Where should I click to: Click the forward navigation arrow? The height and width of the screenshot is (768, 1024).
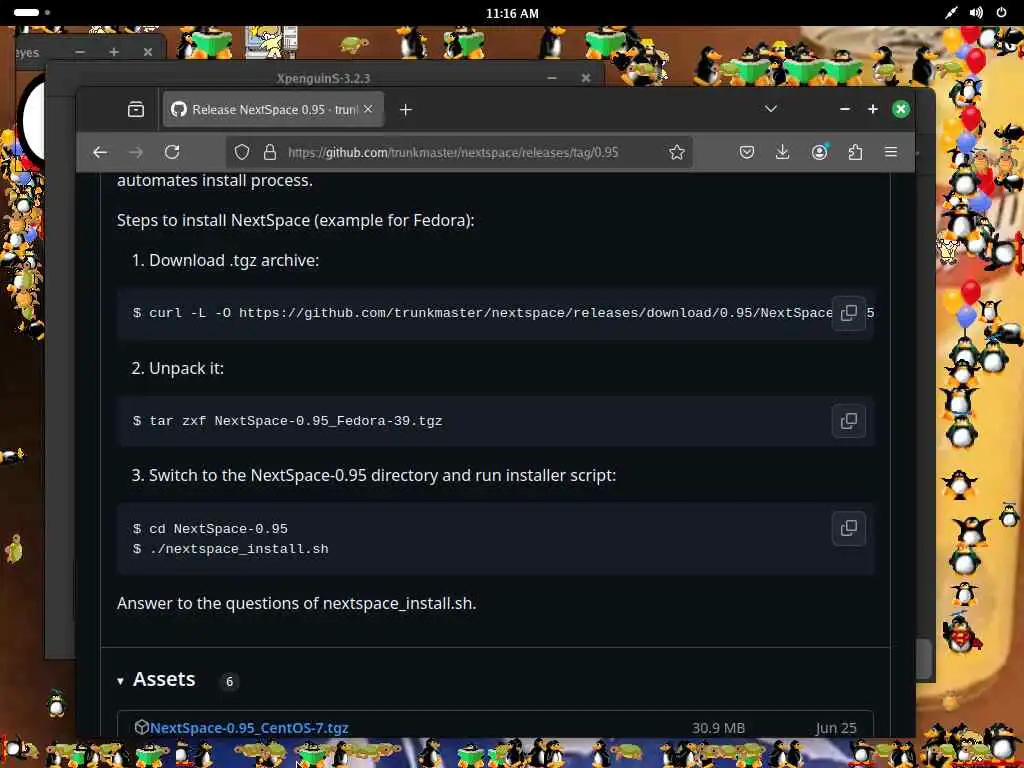136,152
